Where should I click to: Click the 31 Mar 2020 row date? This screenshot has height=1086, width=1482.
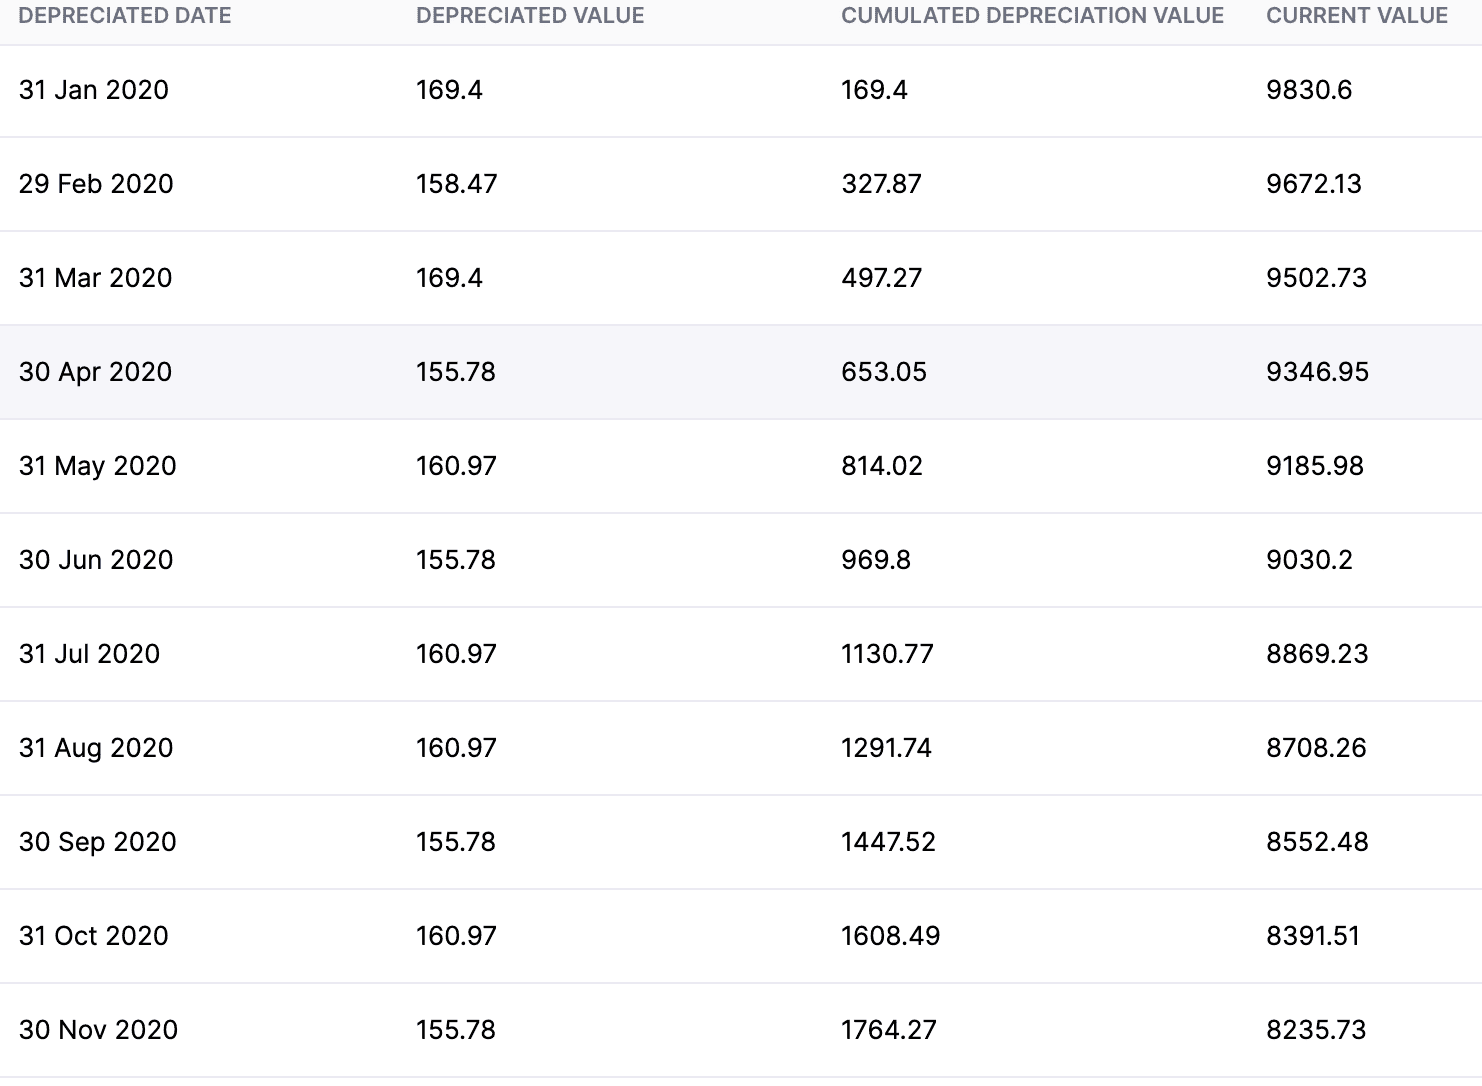(96, 278)
